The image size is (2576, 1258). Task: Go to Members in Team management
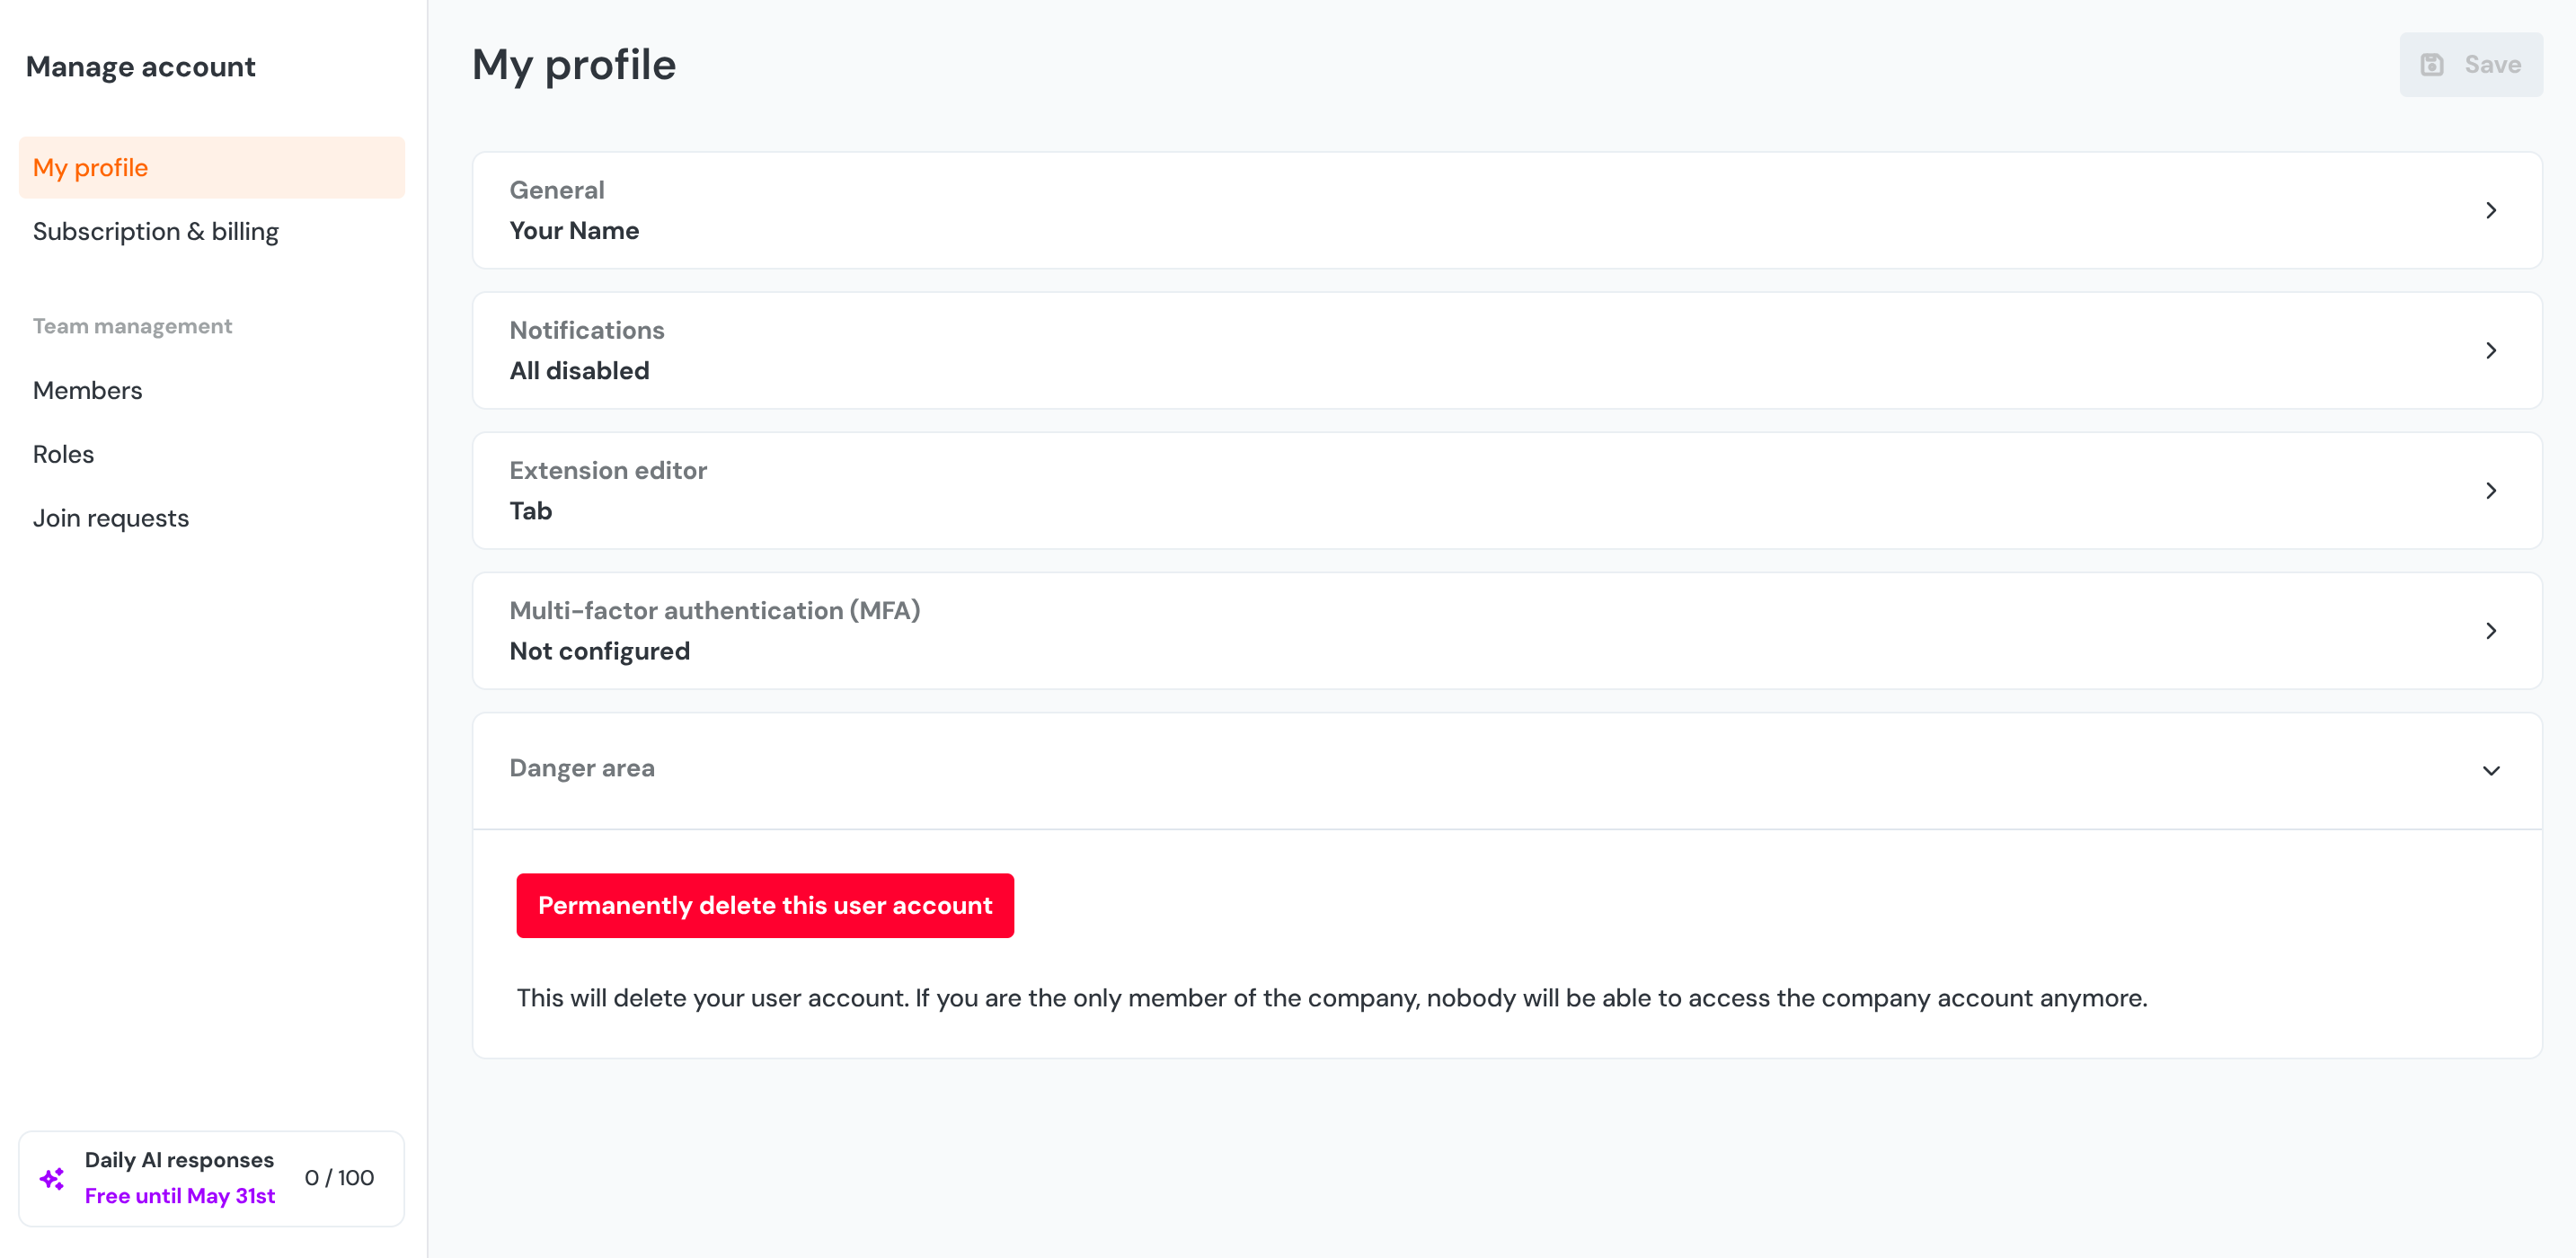88,391
